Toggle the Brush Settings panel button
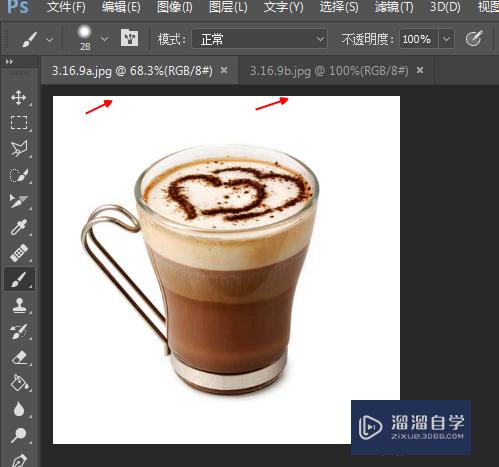Screen dimensions: 499x467 tap(129, 39)
